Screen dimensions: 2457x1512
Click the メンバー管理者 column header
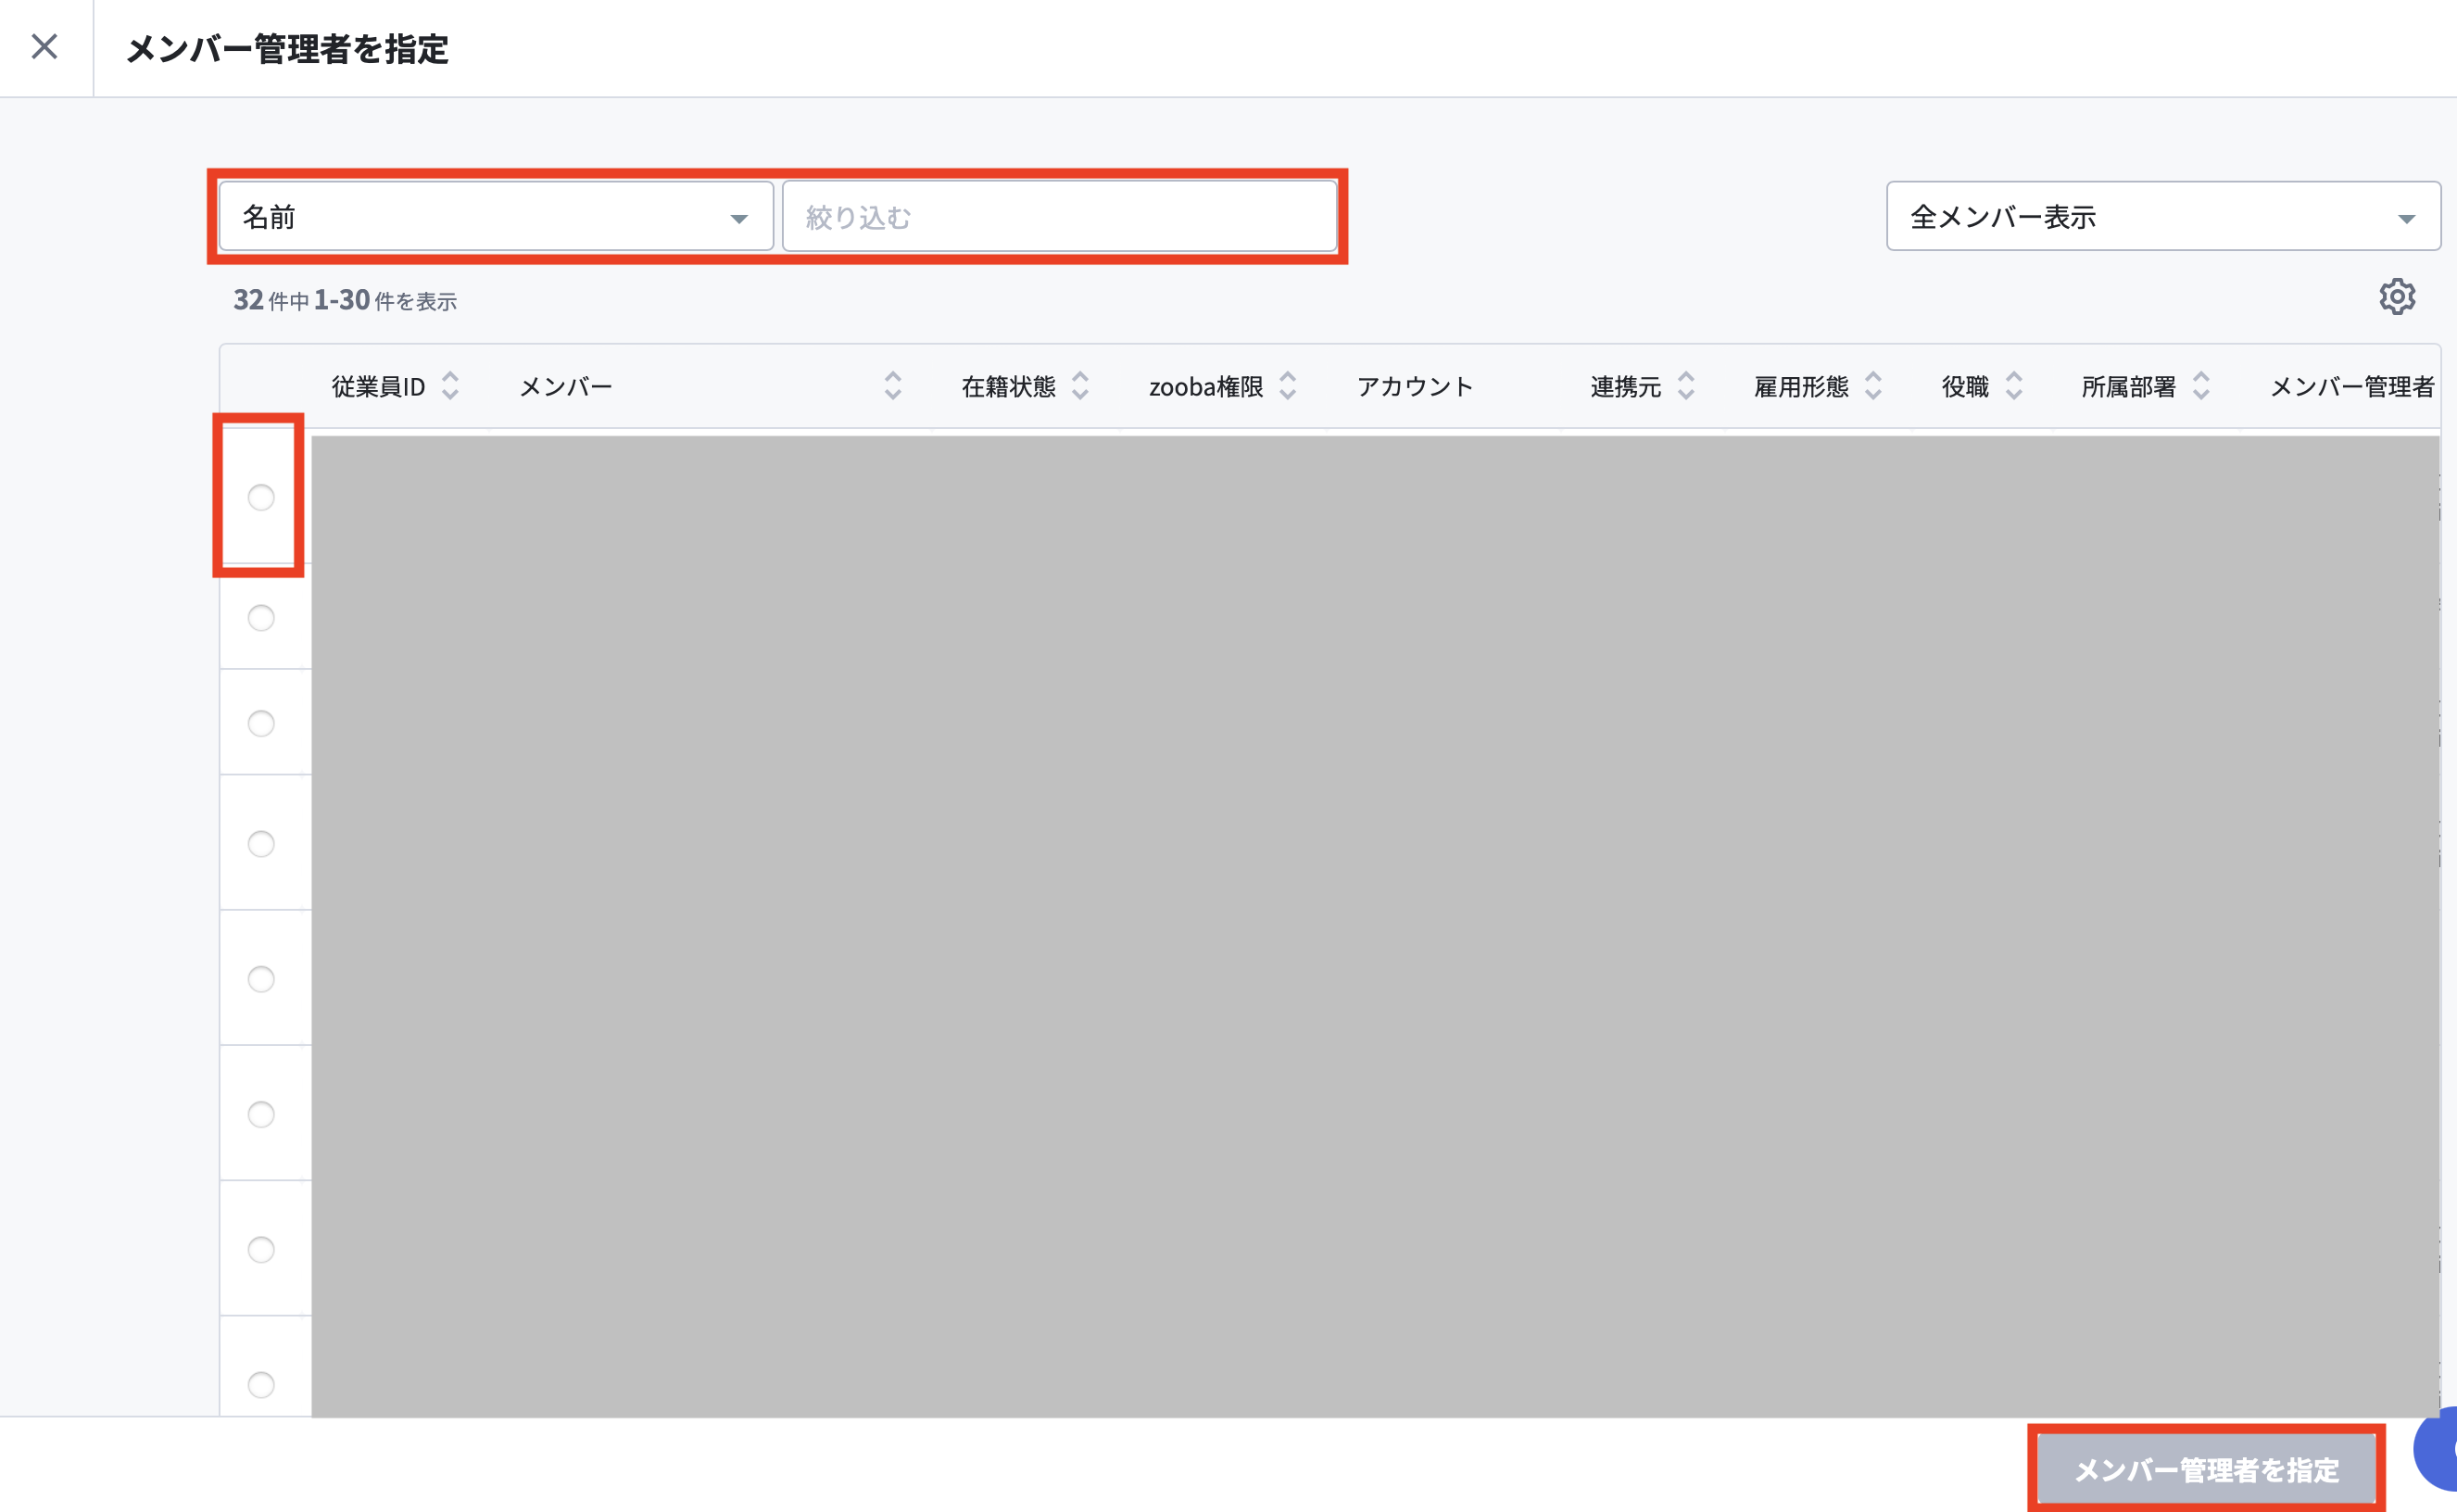click(2352, 387)
